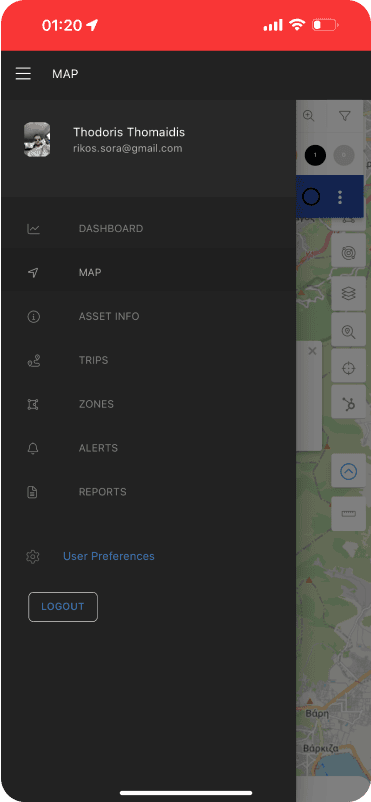Tap the 01:20 clock in status bar

(62, 25)
